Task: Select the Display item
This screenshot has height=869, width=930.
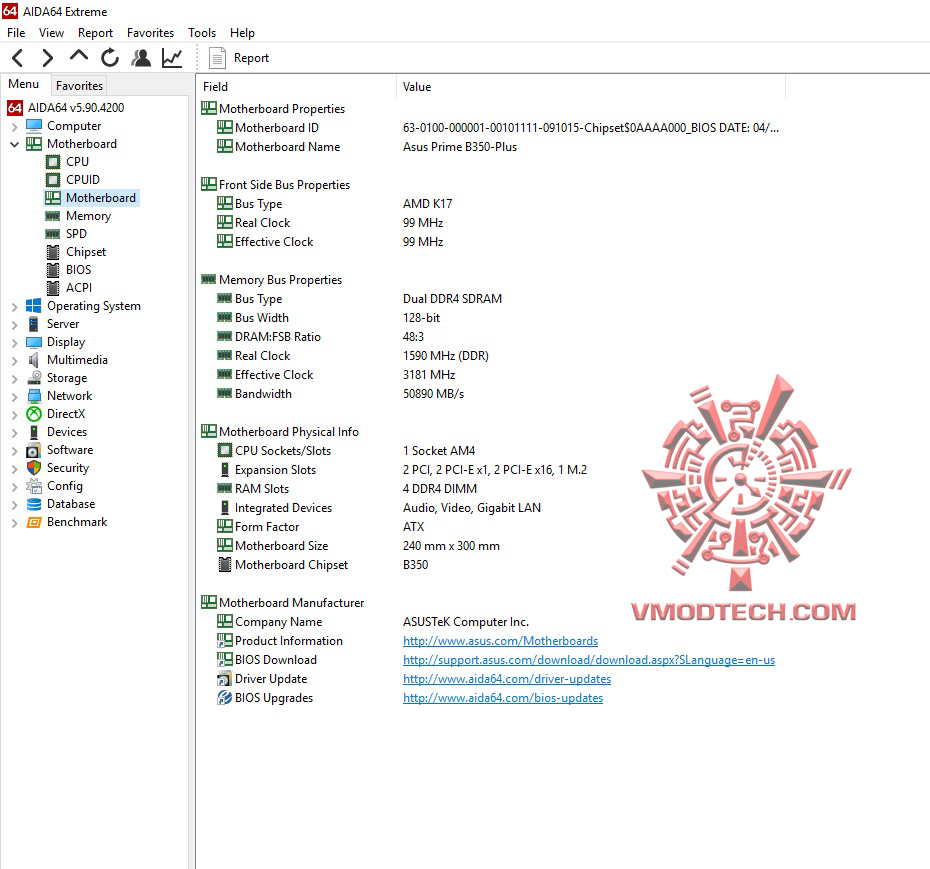Action: click(56, 342)
